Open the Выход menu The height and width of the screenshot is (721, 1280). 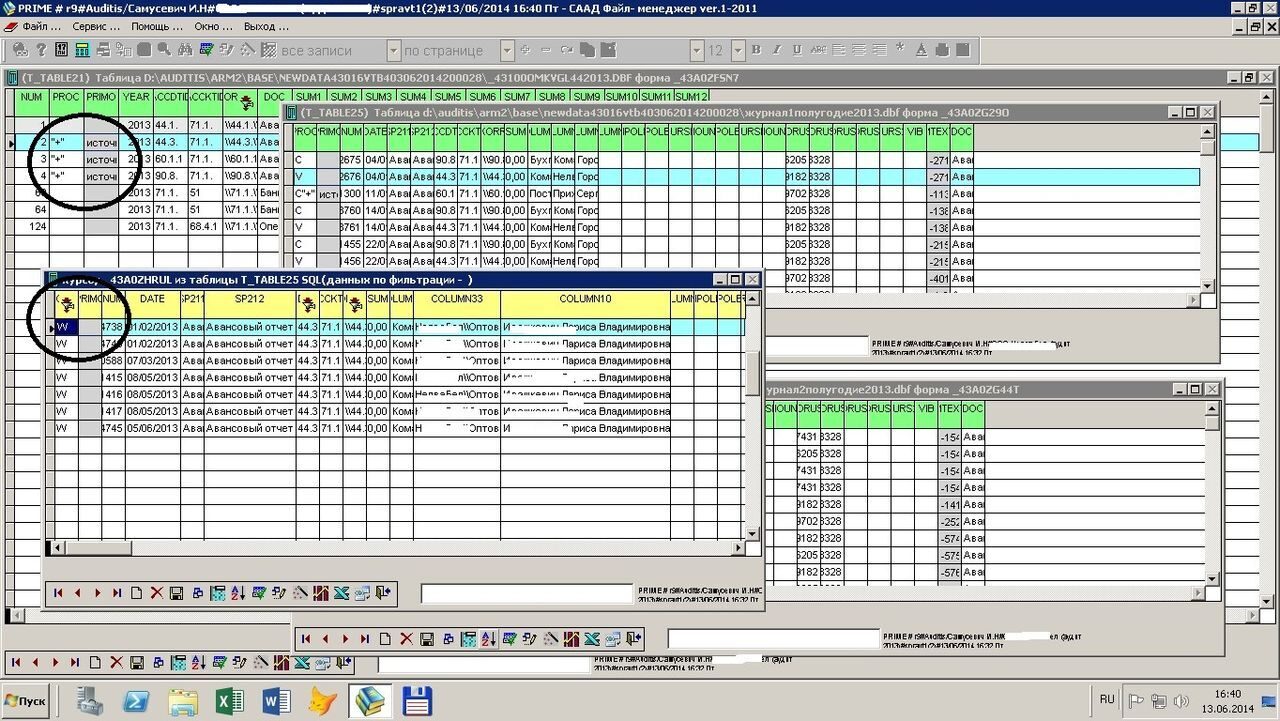[x=266, y=26]
